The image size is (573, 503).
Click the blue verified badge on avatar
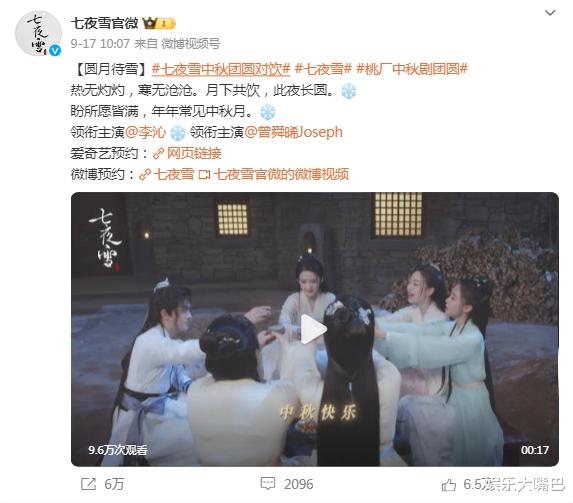coord(55,50)
